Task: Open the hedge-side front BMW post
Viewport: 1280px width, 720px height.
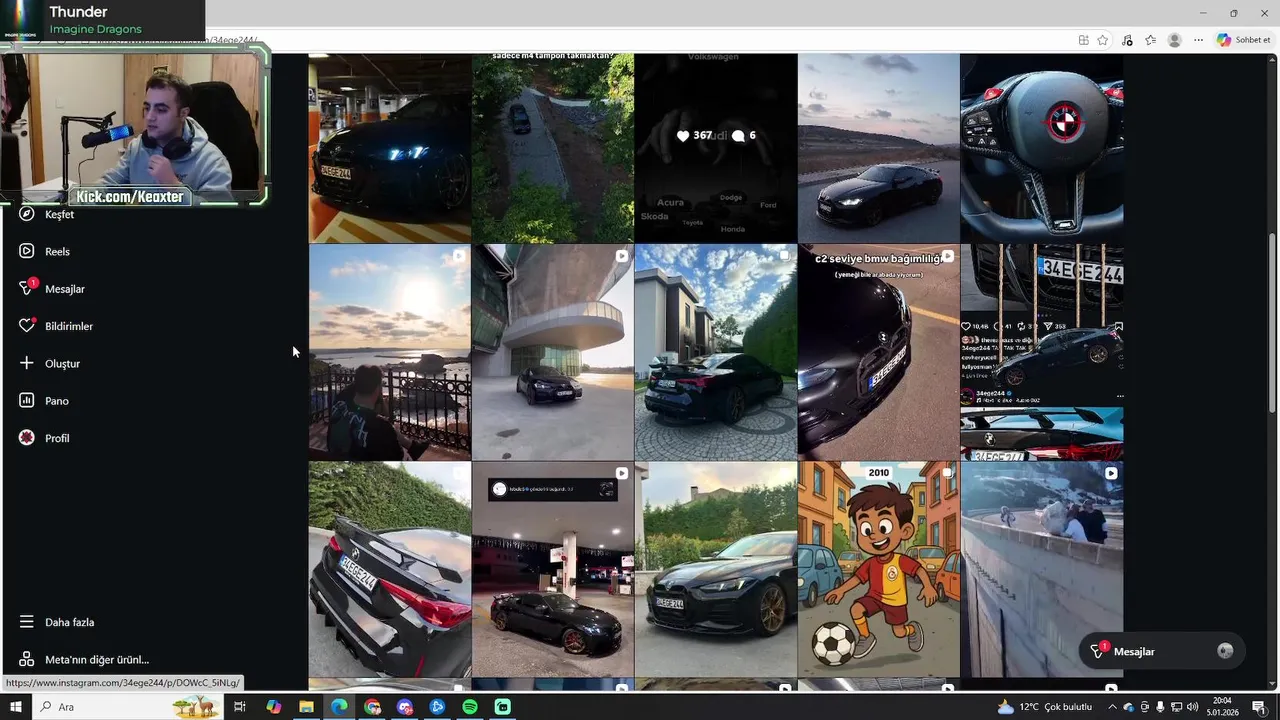Action: tap(716, 569)
